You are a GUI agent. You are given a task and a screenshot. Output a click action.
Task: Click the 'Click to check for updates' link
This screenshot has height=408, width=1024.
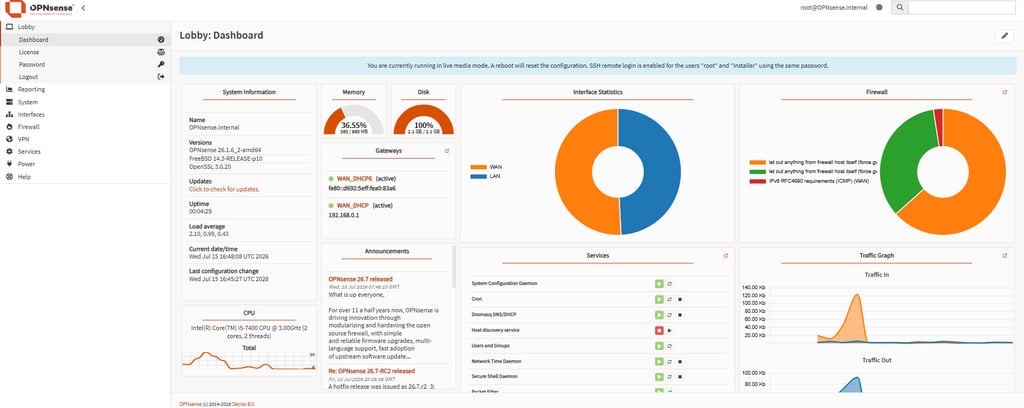click(224, 189)
